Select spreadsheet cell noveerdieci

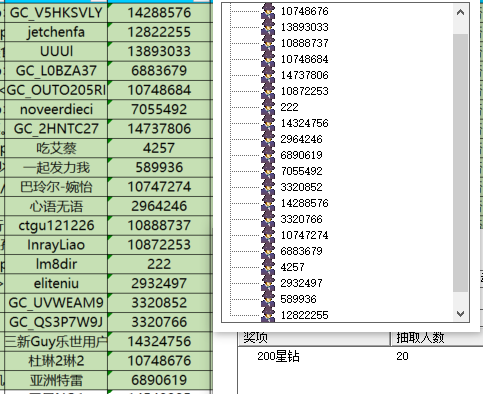[x=56, y=109]
